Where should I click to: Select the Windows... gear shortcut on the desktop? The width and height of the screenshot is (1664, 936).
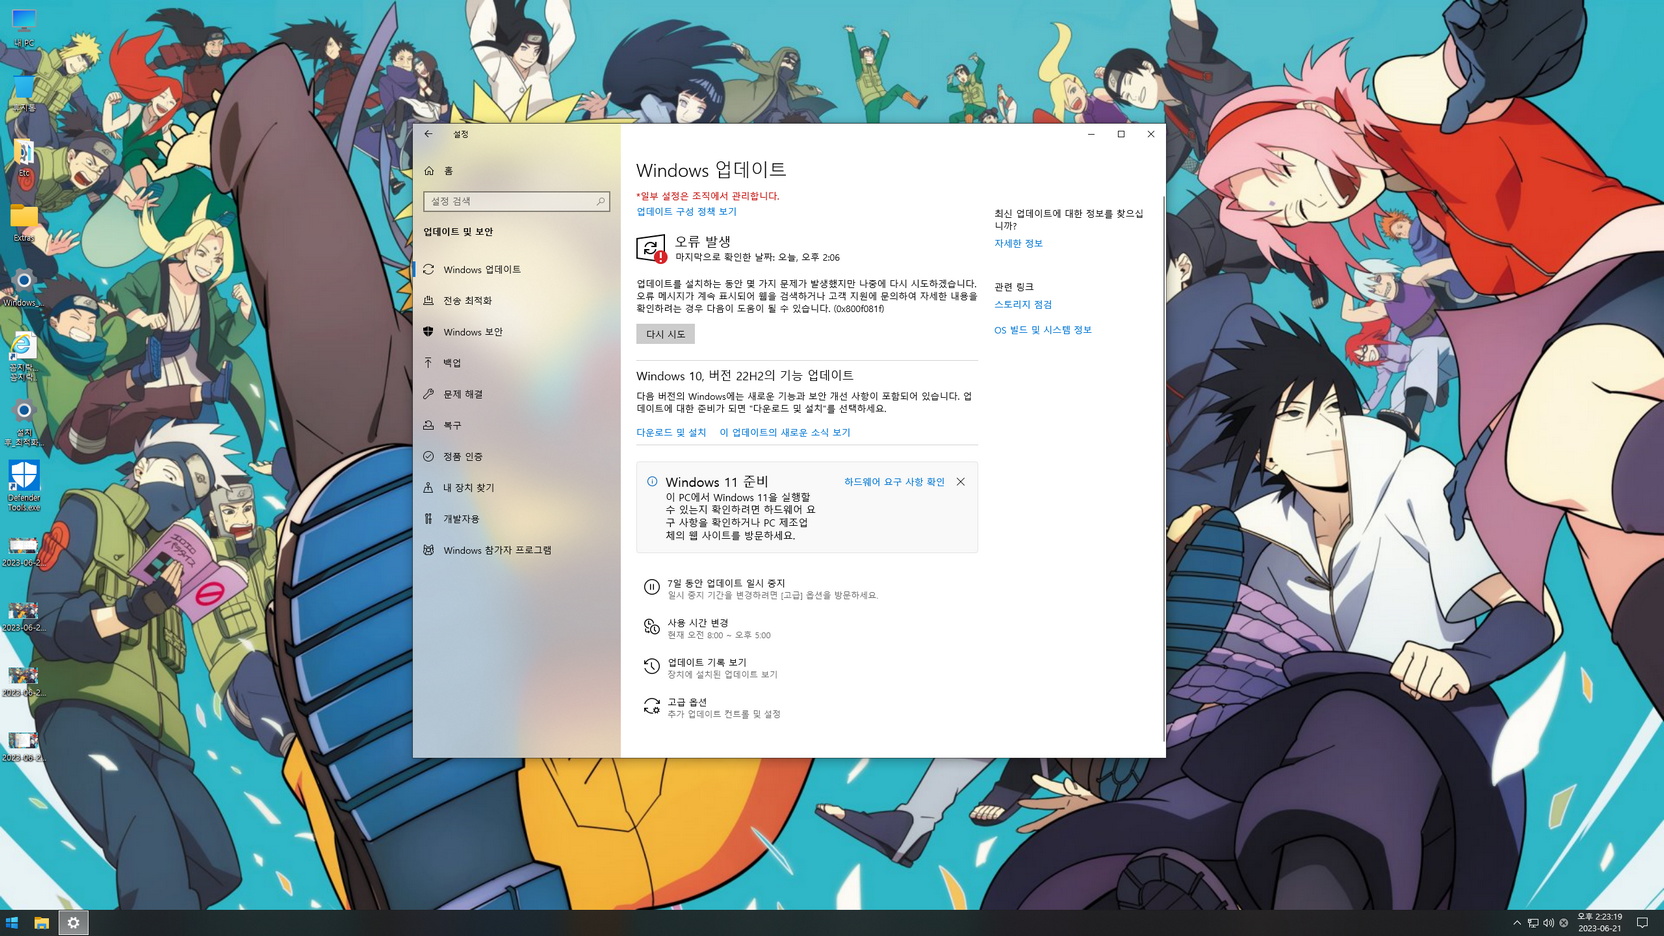pos(24,288)
